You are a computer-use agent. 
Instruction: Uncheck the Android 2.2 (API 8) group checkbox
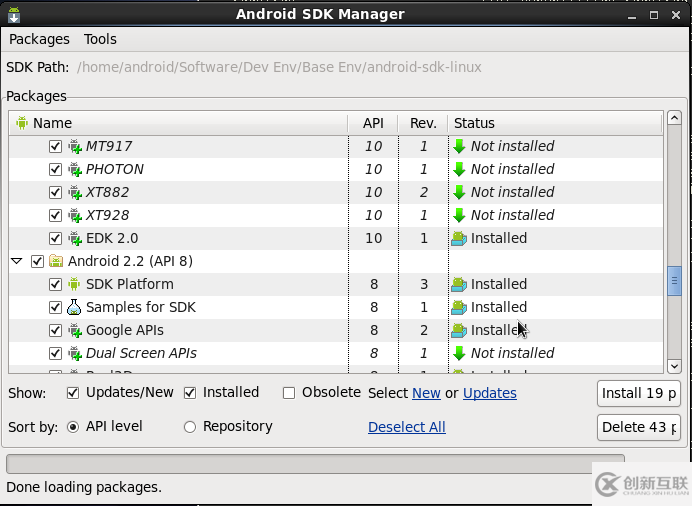point(37,261)
